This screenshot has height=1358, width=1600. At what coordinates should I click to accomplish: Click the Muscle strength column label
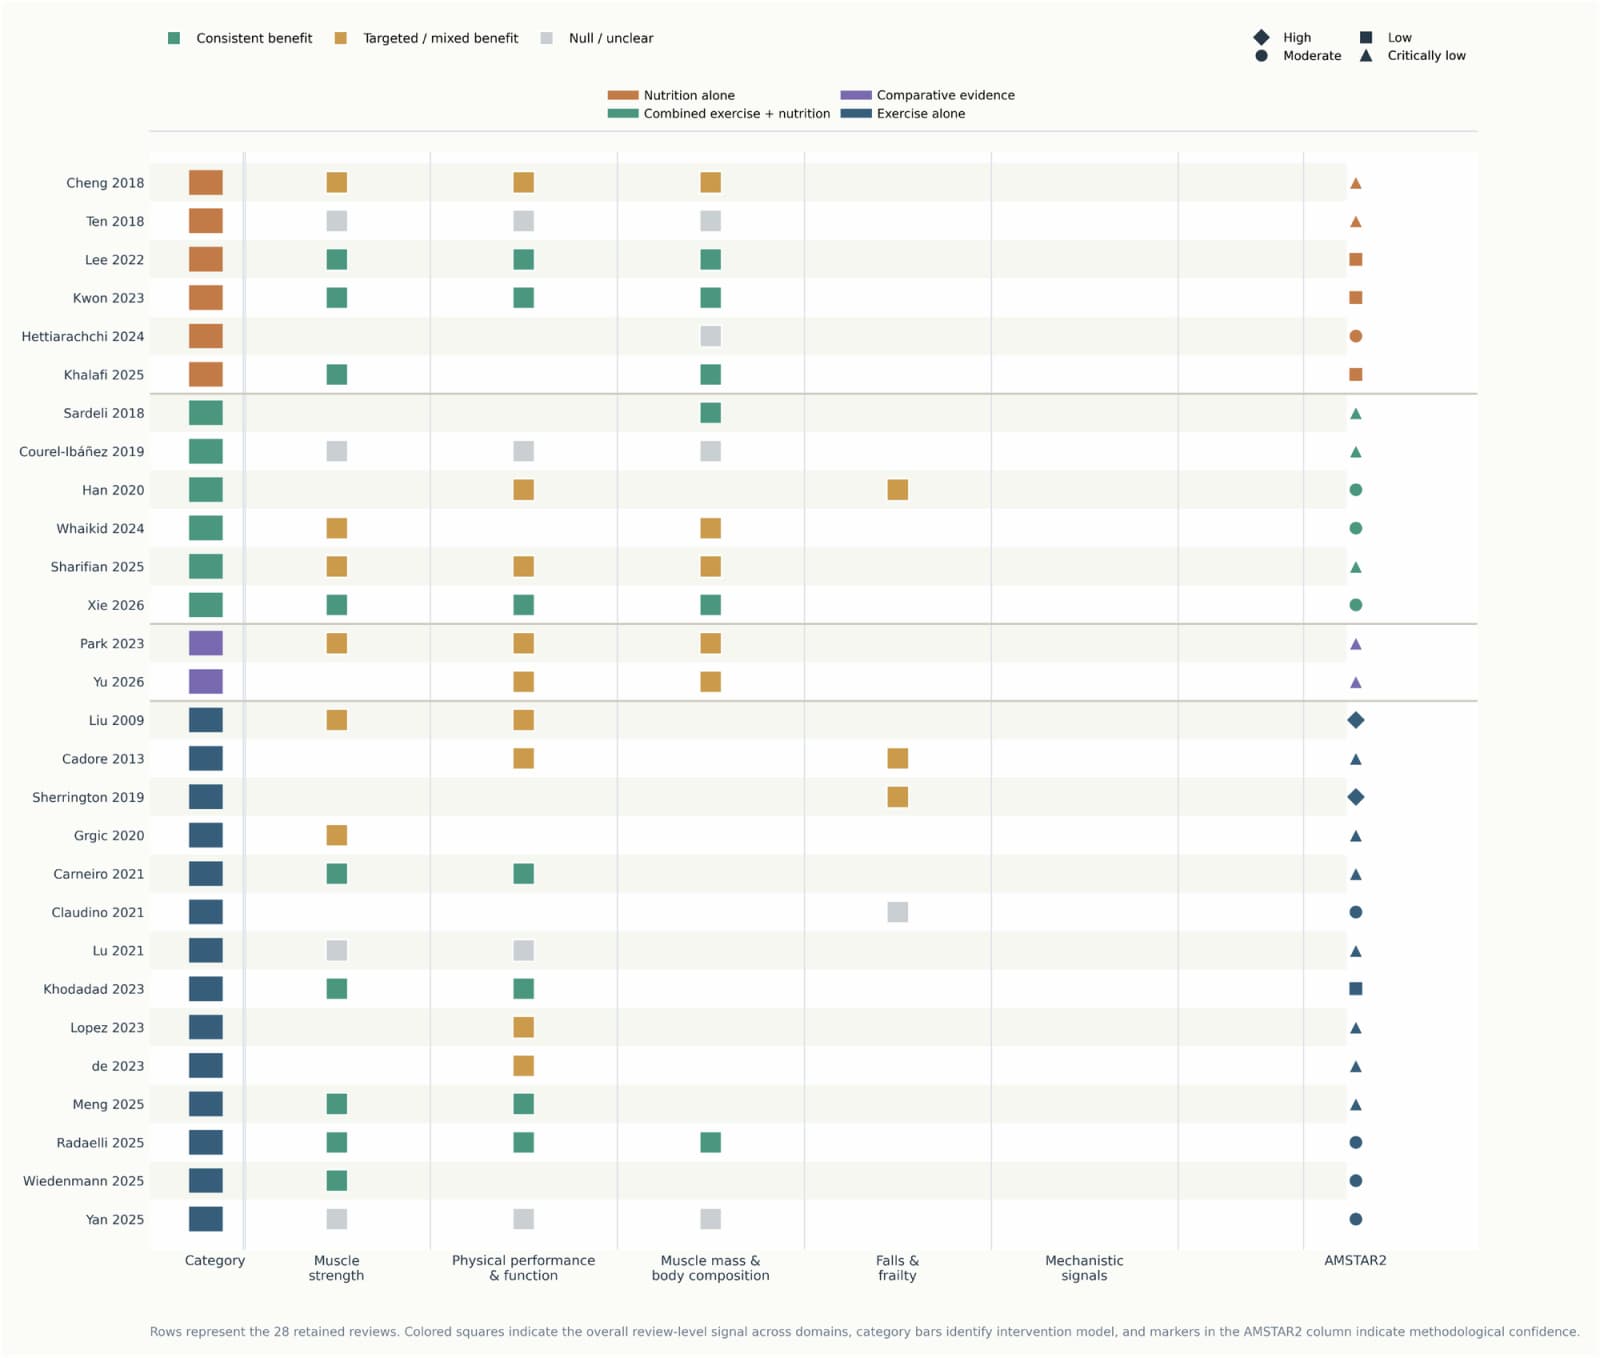(337, 1268)
